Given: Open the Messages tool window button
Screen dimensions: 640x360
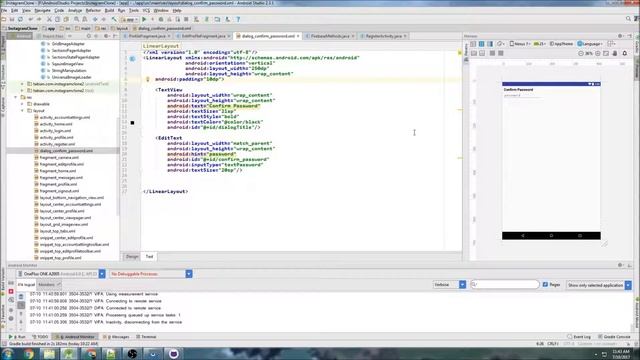Looking at the screenshot, I should click(116, 337).
